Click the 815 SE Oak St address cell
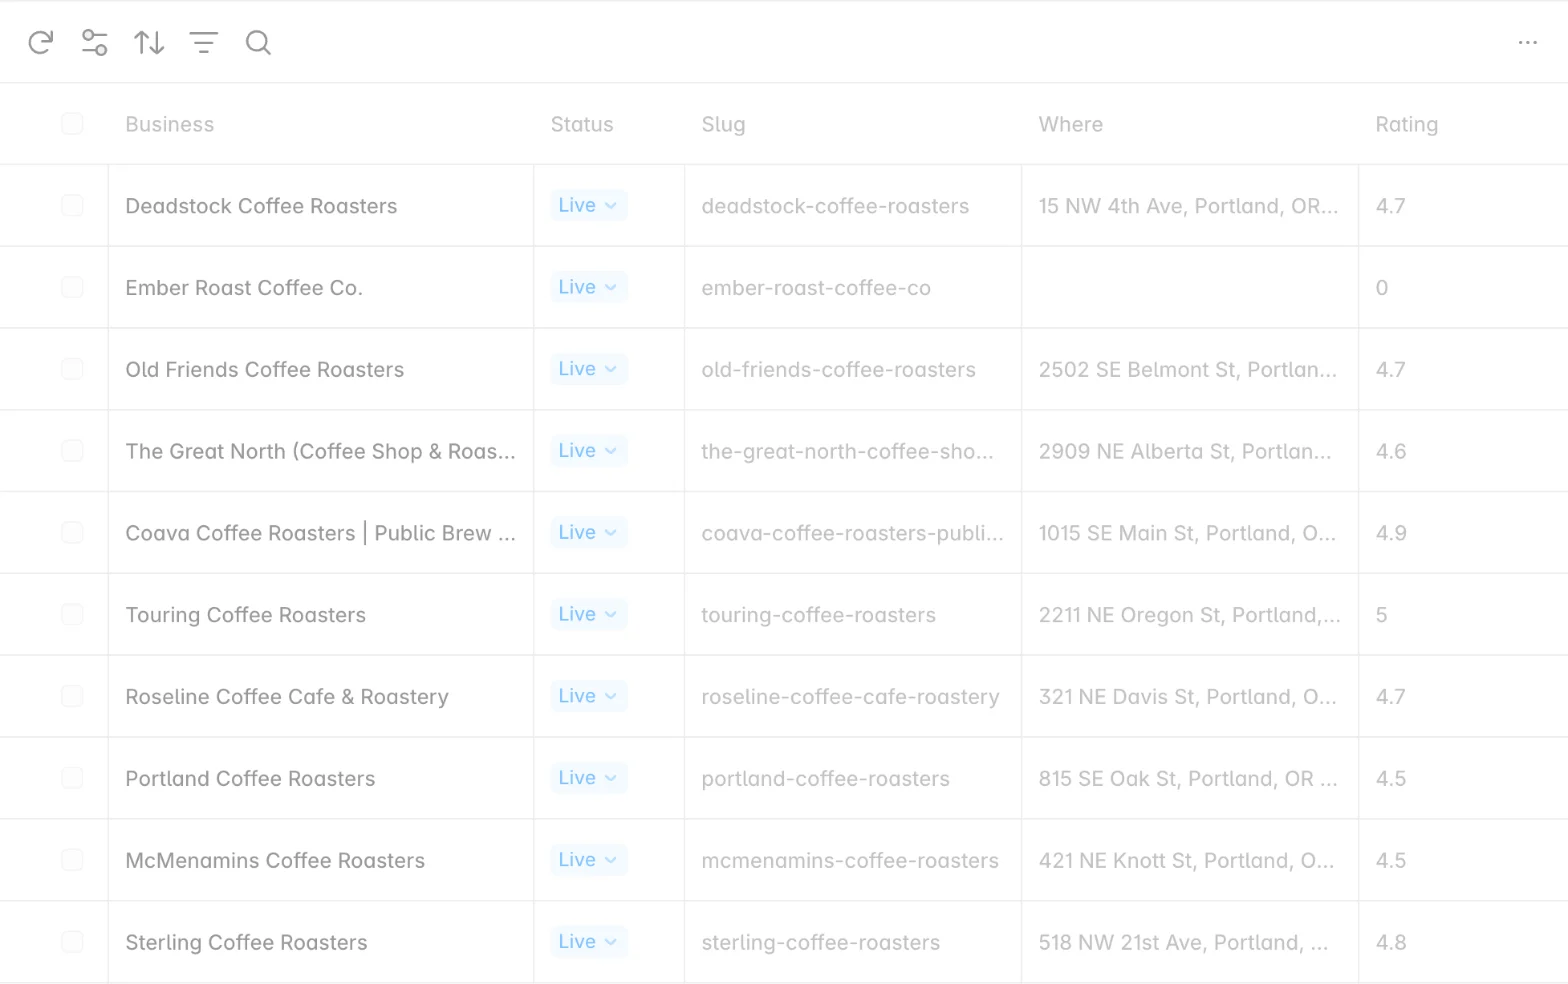Image resolution: width=1568 pixels, height=984 pixels. coord(1190,778)
